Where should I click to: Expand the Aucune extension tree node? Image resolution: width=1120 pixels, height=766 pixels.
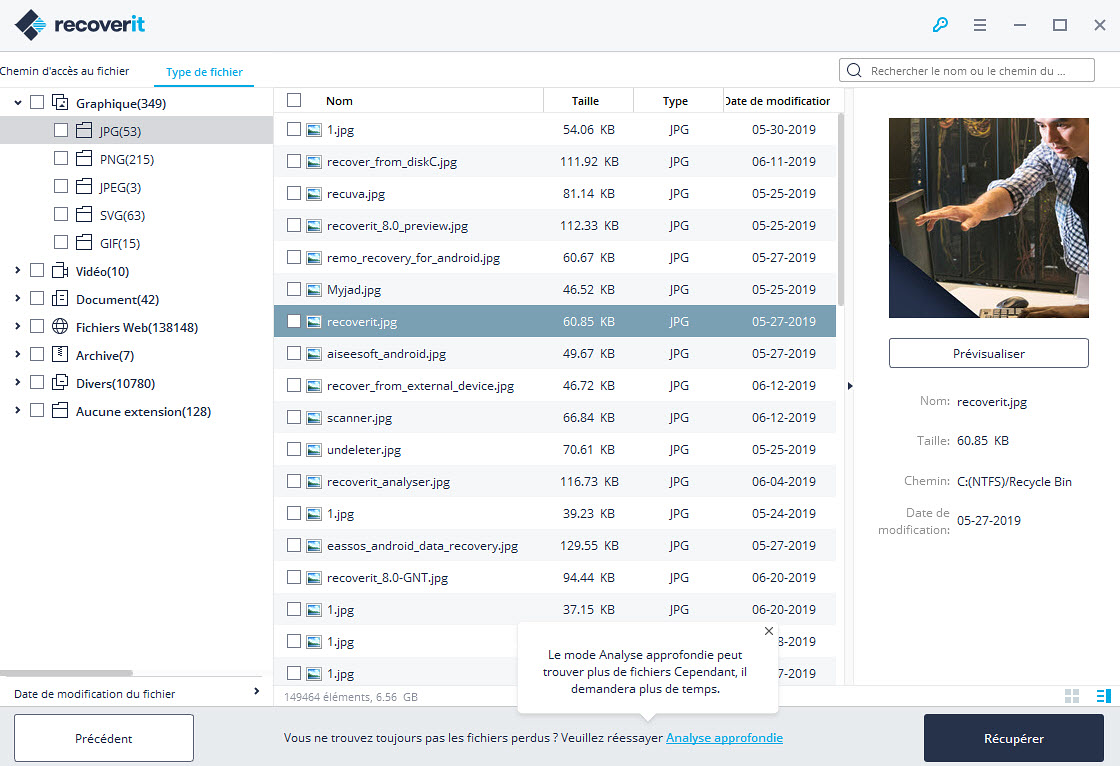click(x=18, y=410)
